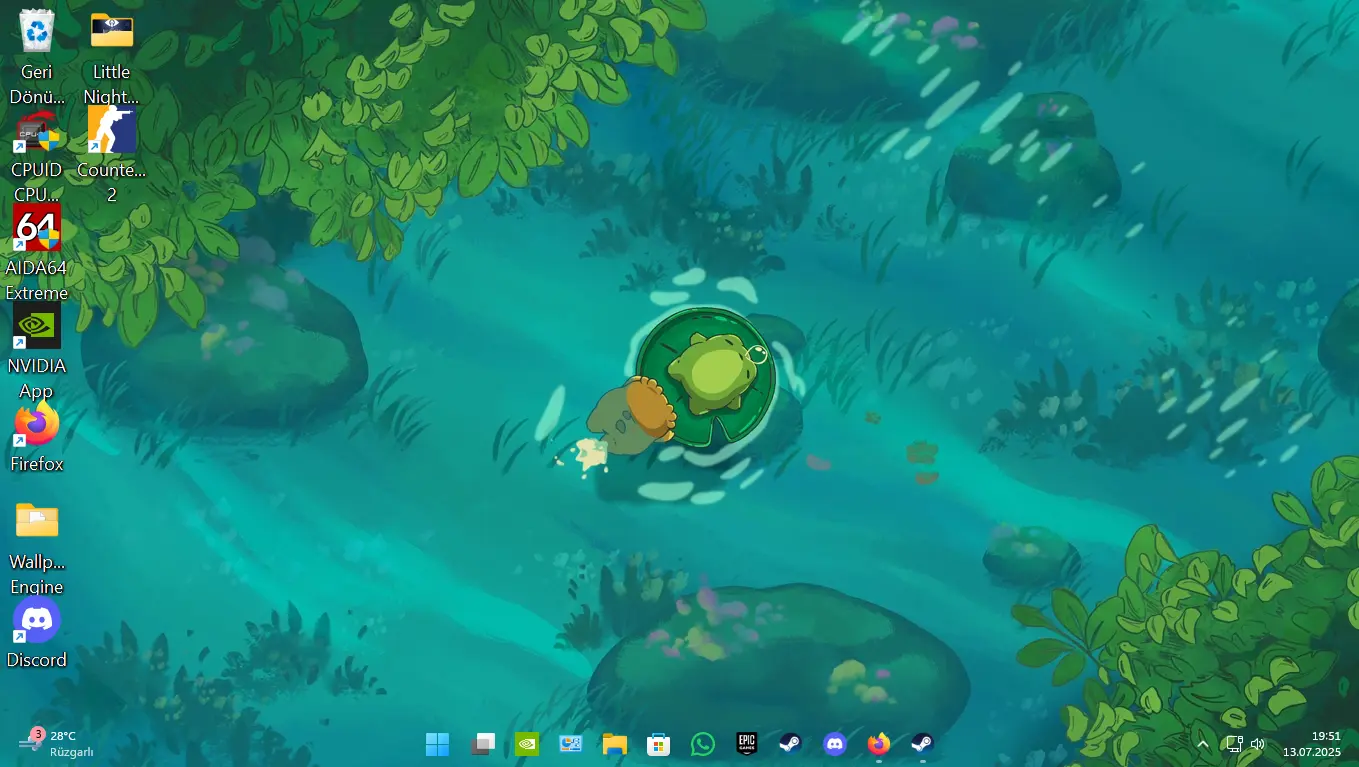Viewport: 1359px width, 767px height.
Task: Launch Epic Games from the taskbar
Action: (x=747, y=744)
